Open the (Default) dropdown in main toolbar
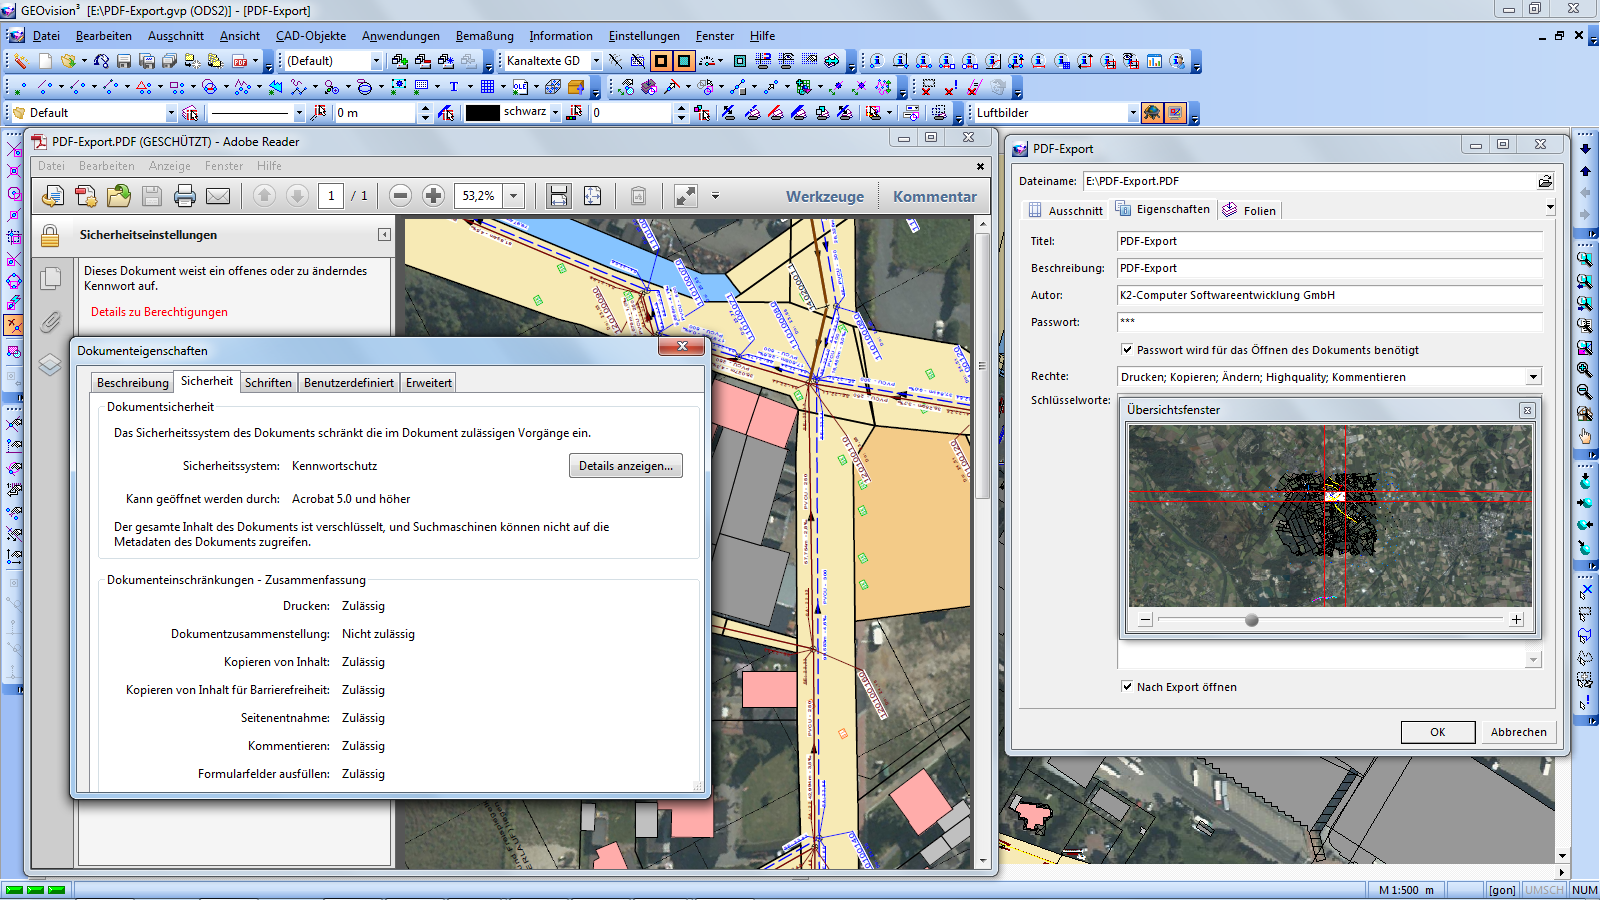Viewport: 1600px width, 900px height. tap(376, 61)
